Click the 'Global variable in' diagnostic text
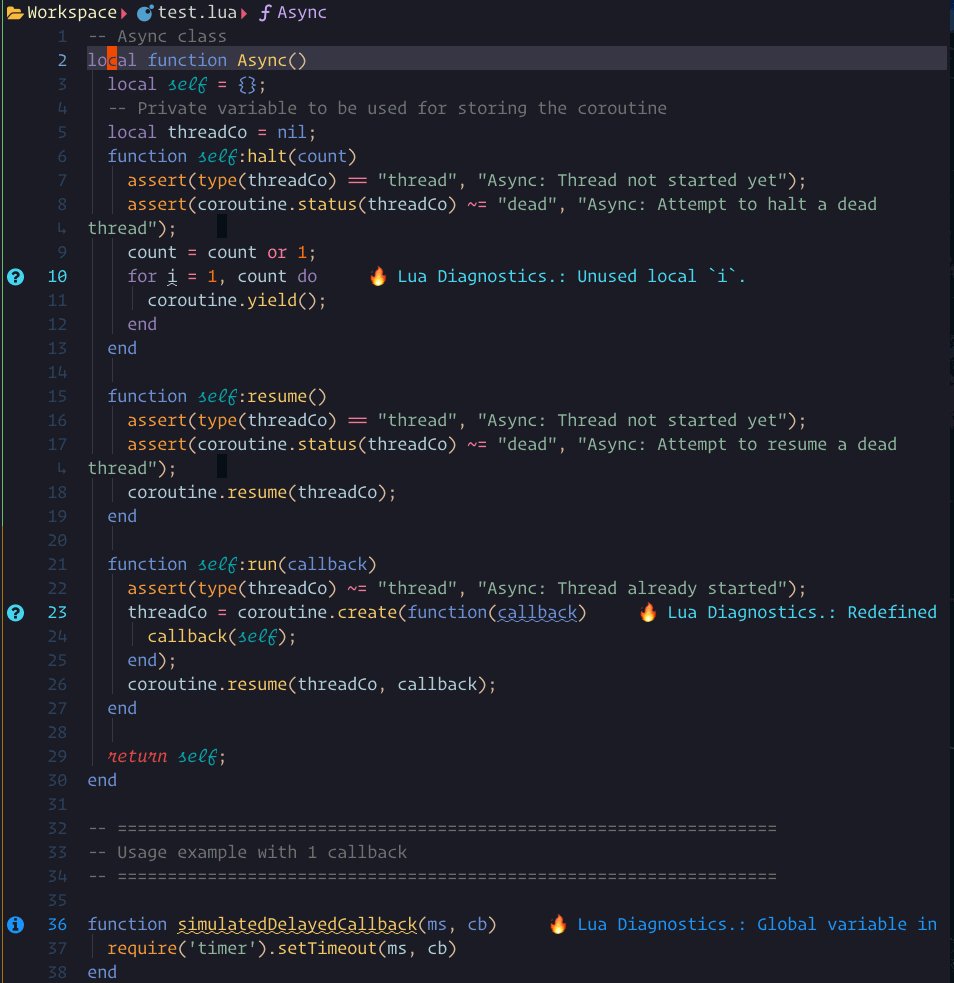Viewport: 954px width, 983px height. [x=847, y=924]
